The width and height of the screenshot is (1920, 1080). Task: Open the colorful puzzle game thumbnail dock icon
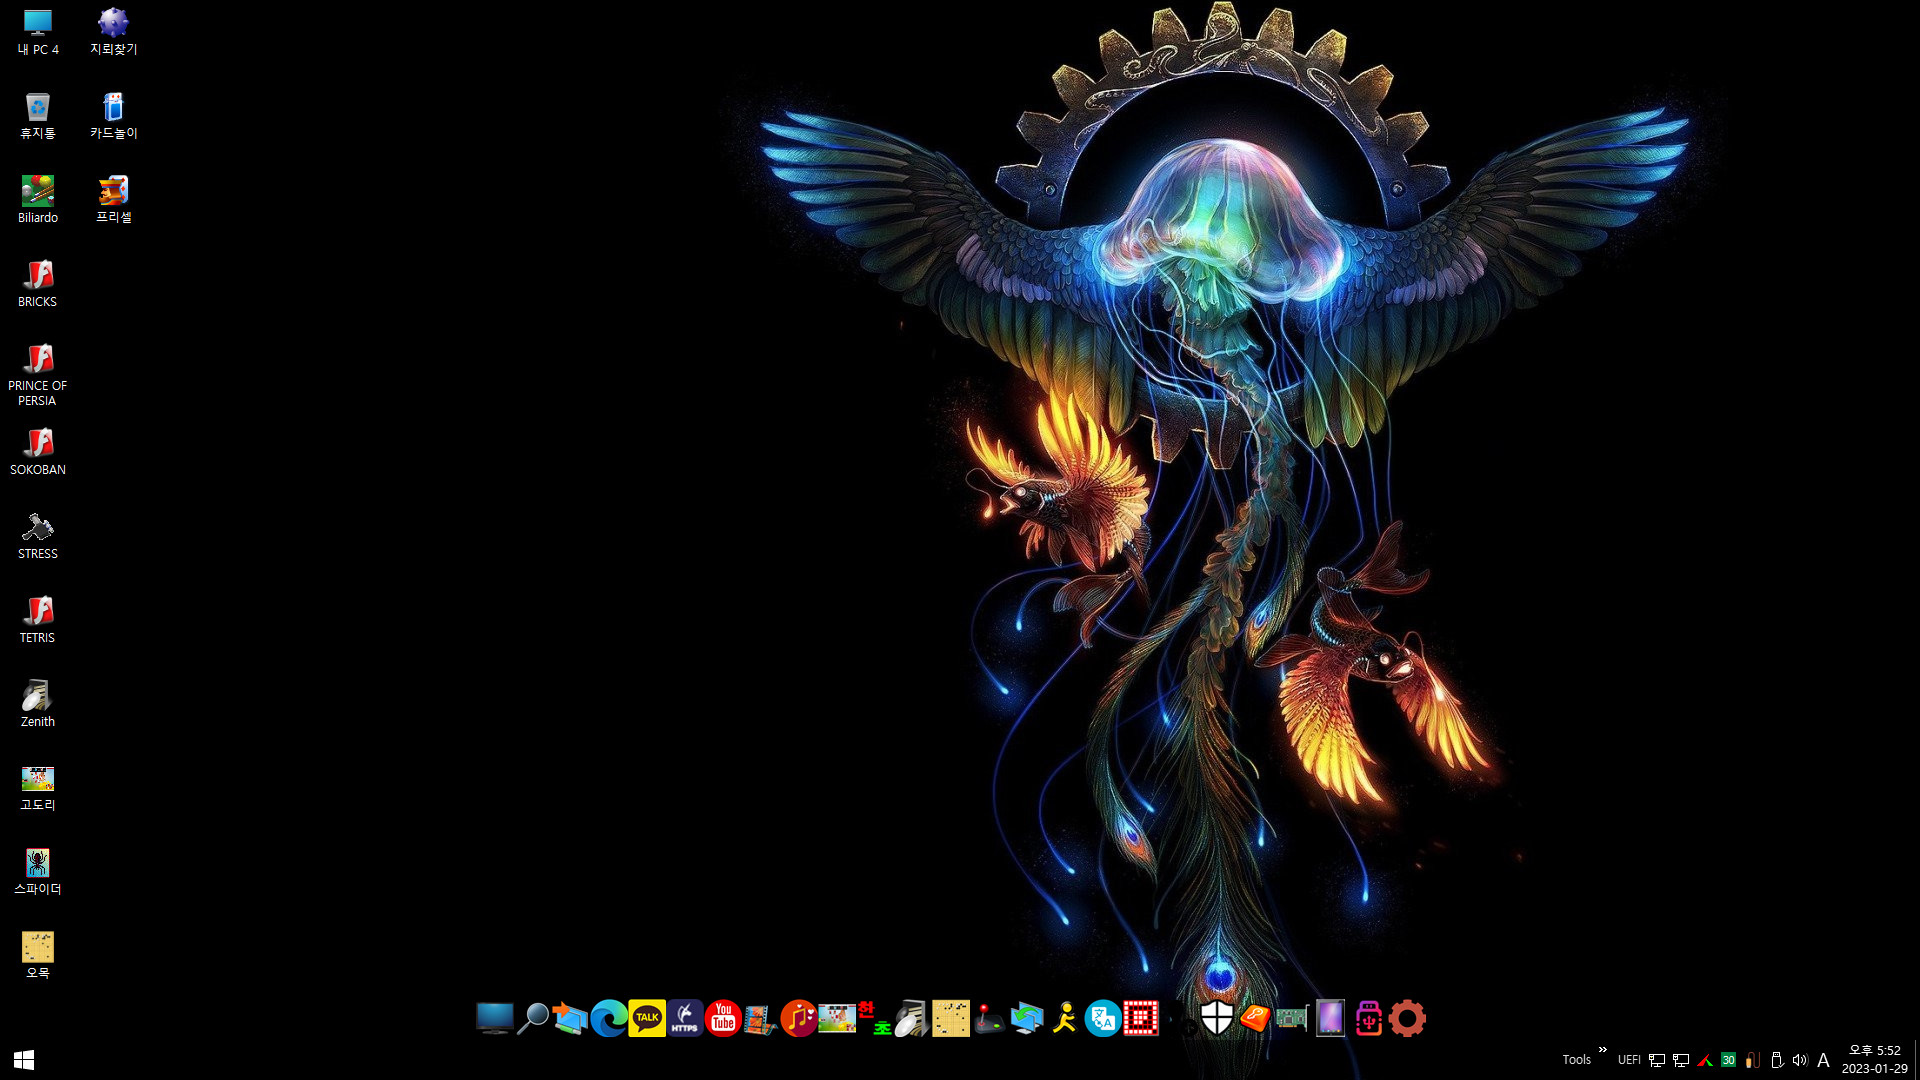pos(836,1018)
